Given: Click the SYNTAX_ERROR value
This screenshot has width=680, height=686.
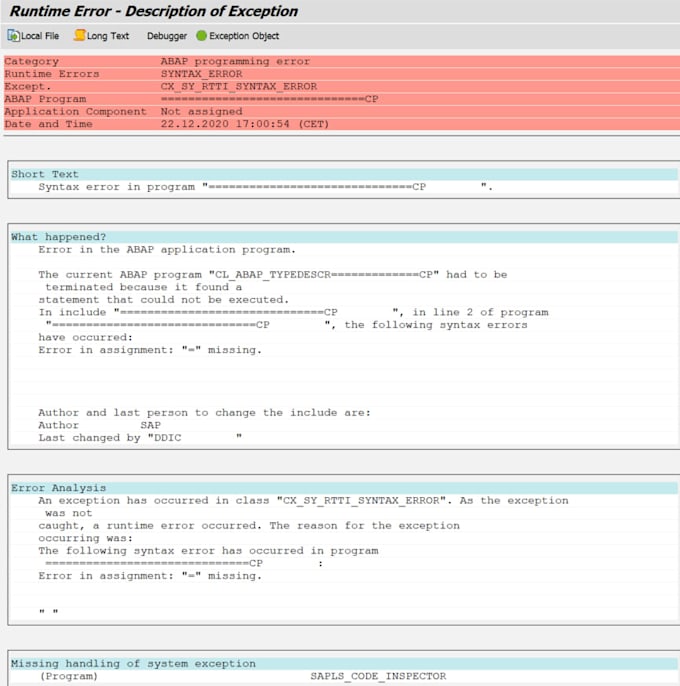Looking at the screenshot, I should tap(202, 74).
